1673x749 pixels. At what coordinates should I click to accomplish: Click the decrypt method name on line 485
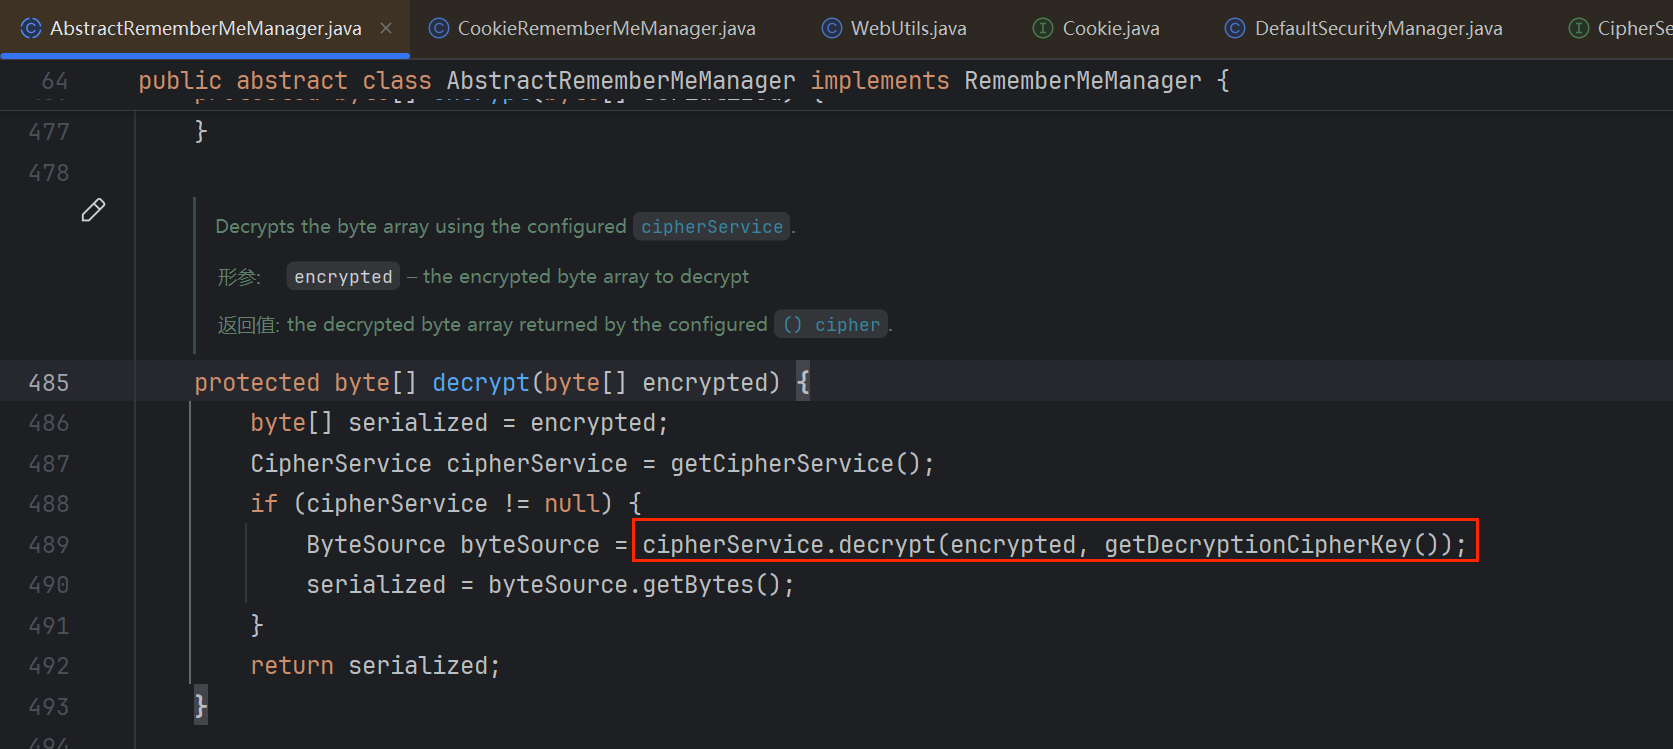click(x=480, y=383)
